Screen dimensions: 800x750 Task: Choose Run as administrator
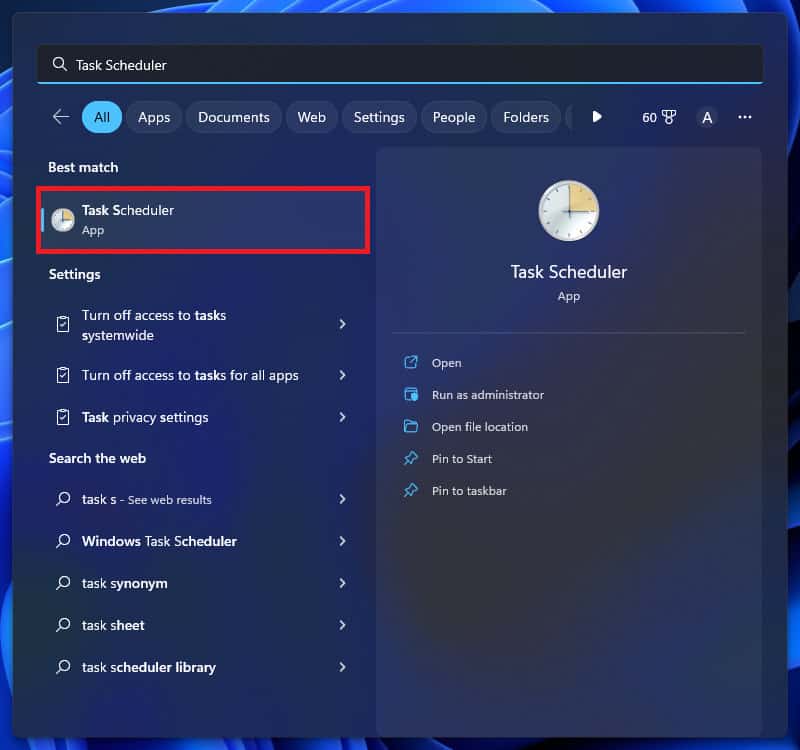(x=488, y=395)
